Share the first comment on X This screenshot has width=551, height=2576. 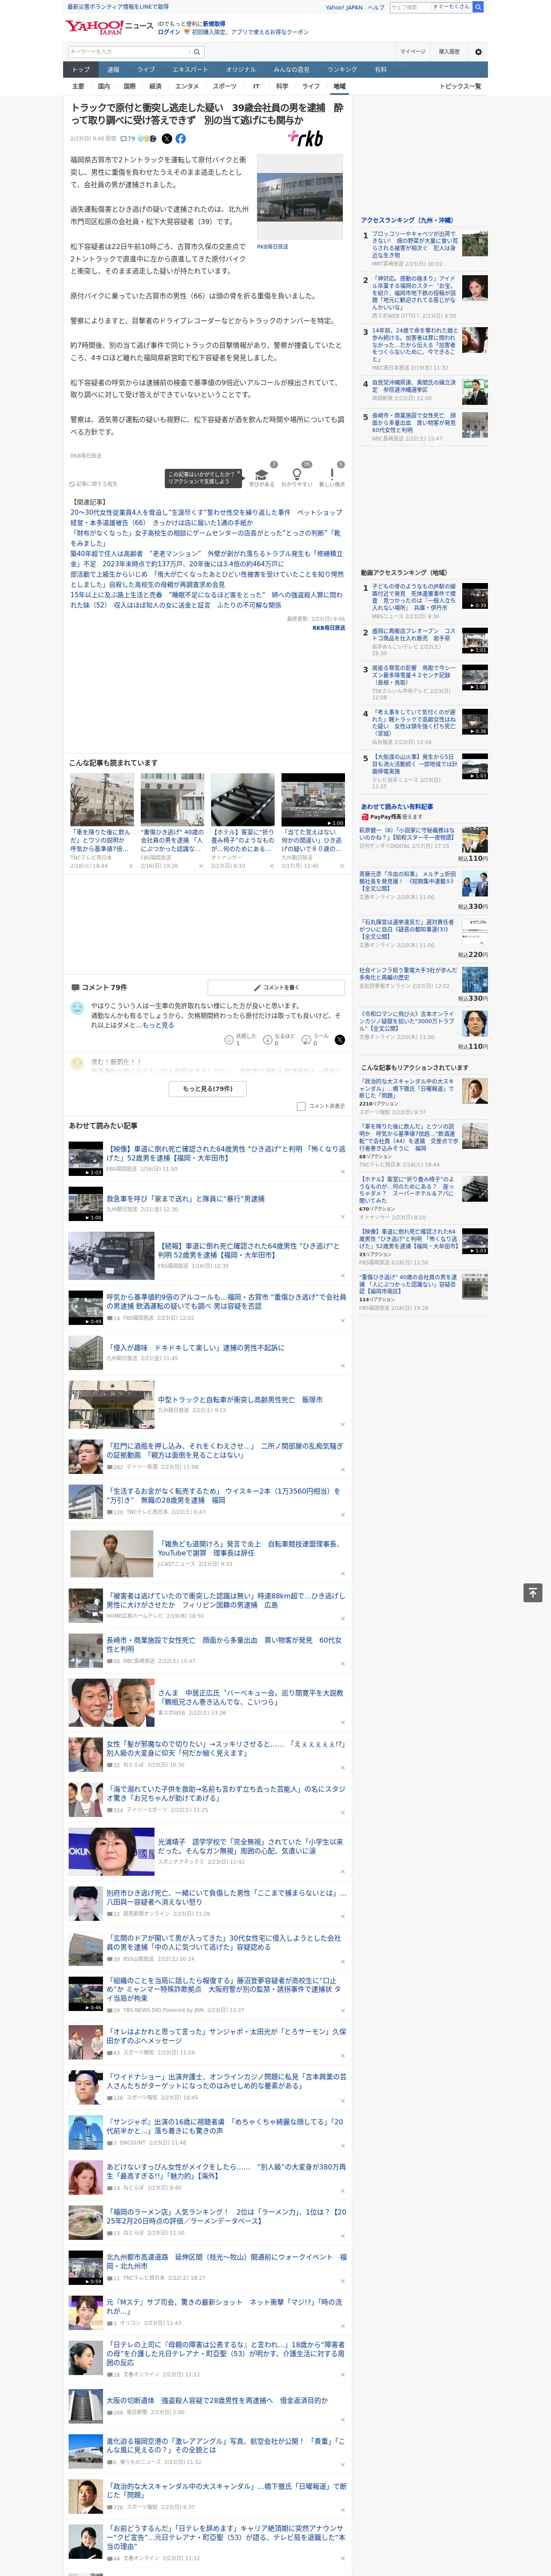339,1040
